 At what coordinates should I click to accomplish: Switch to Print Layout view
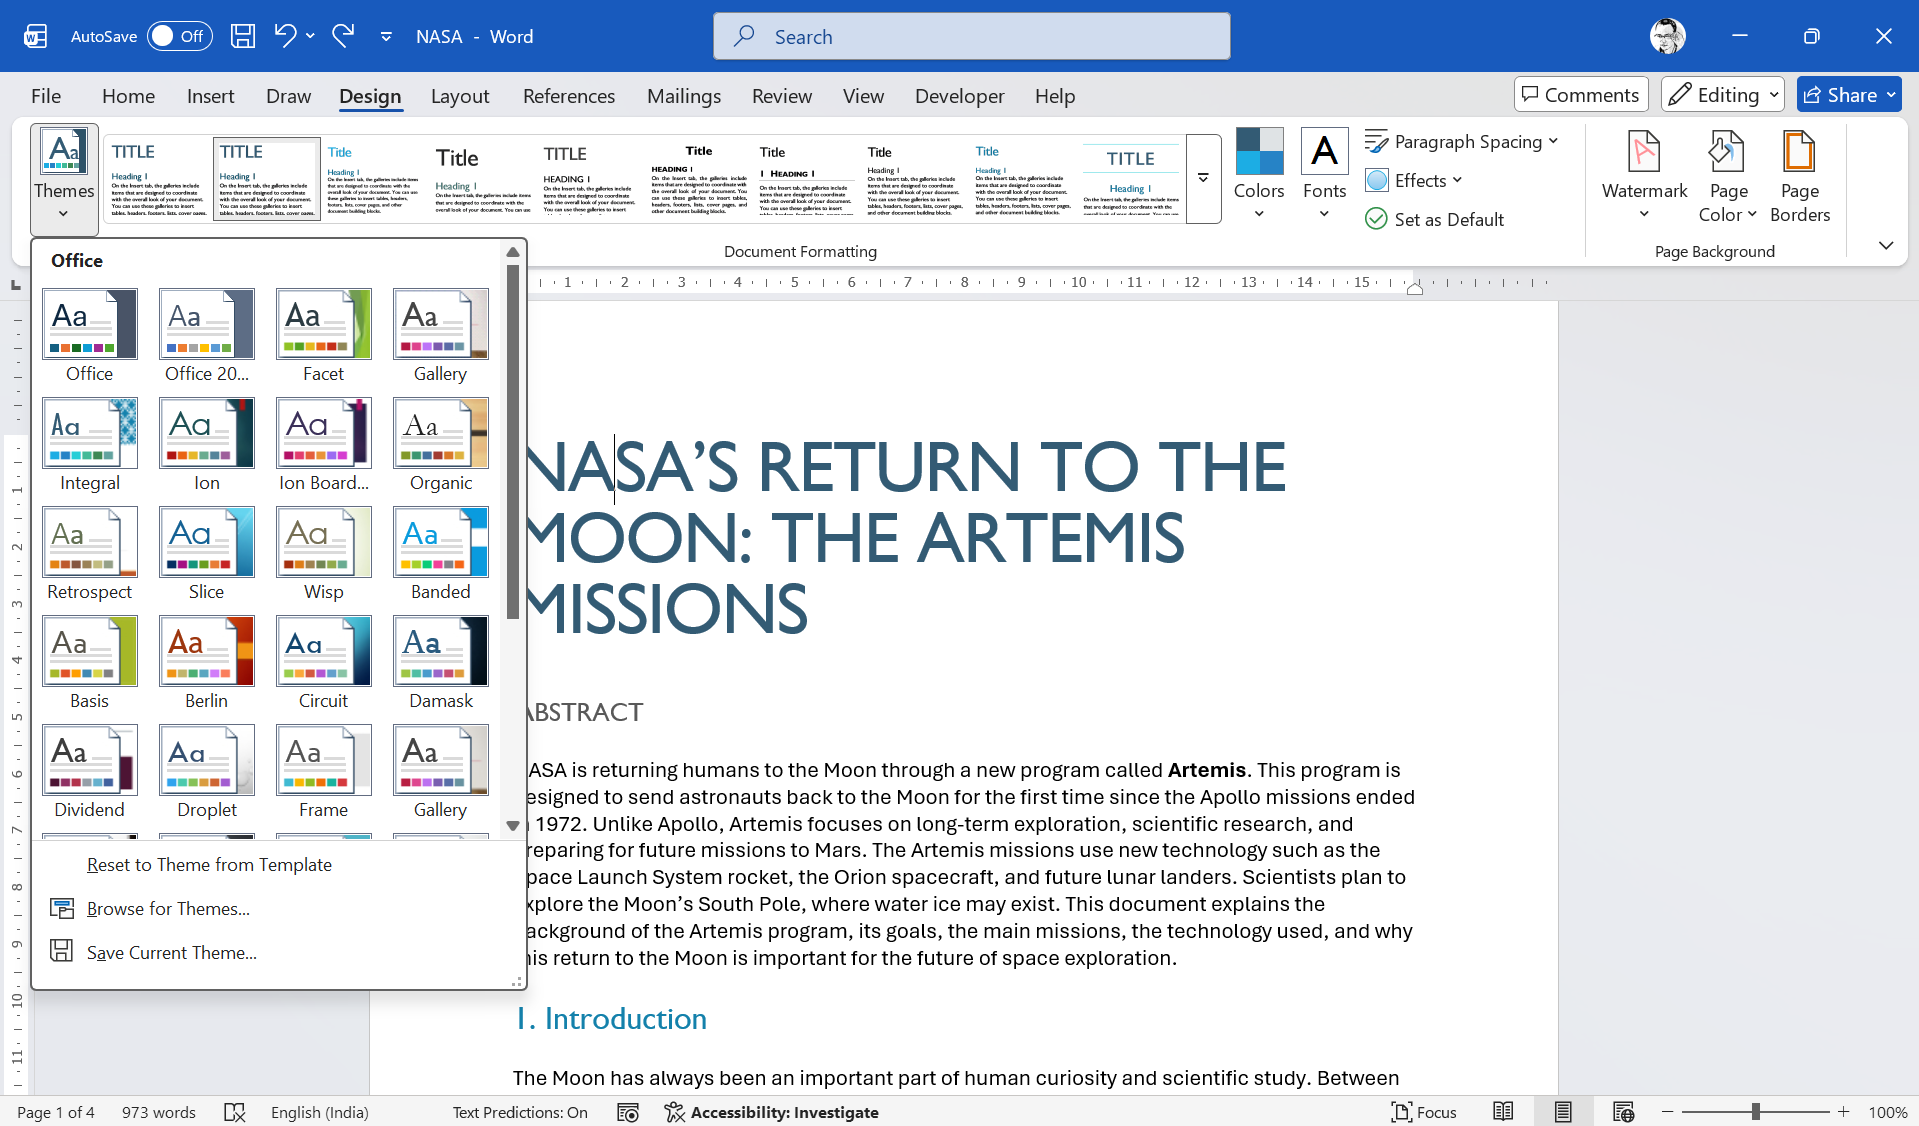1563,1112
